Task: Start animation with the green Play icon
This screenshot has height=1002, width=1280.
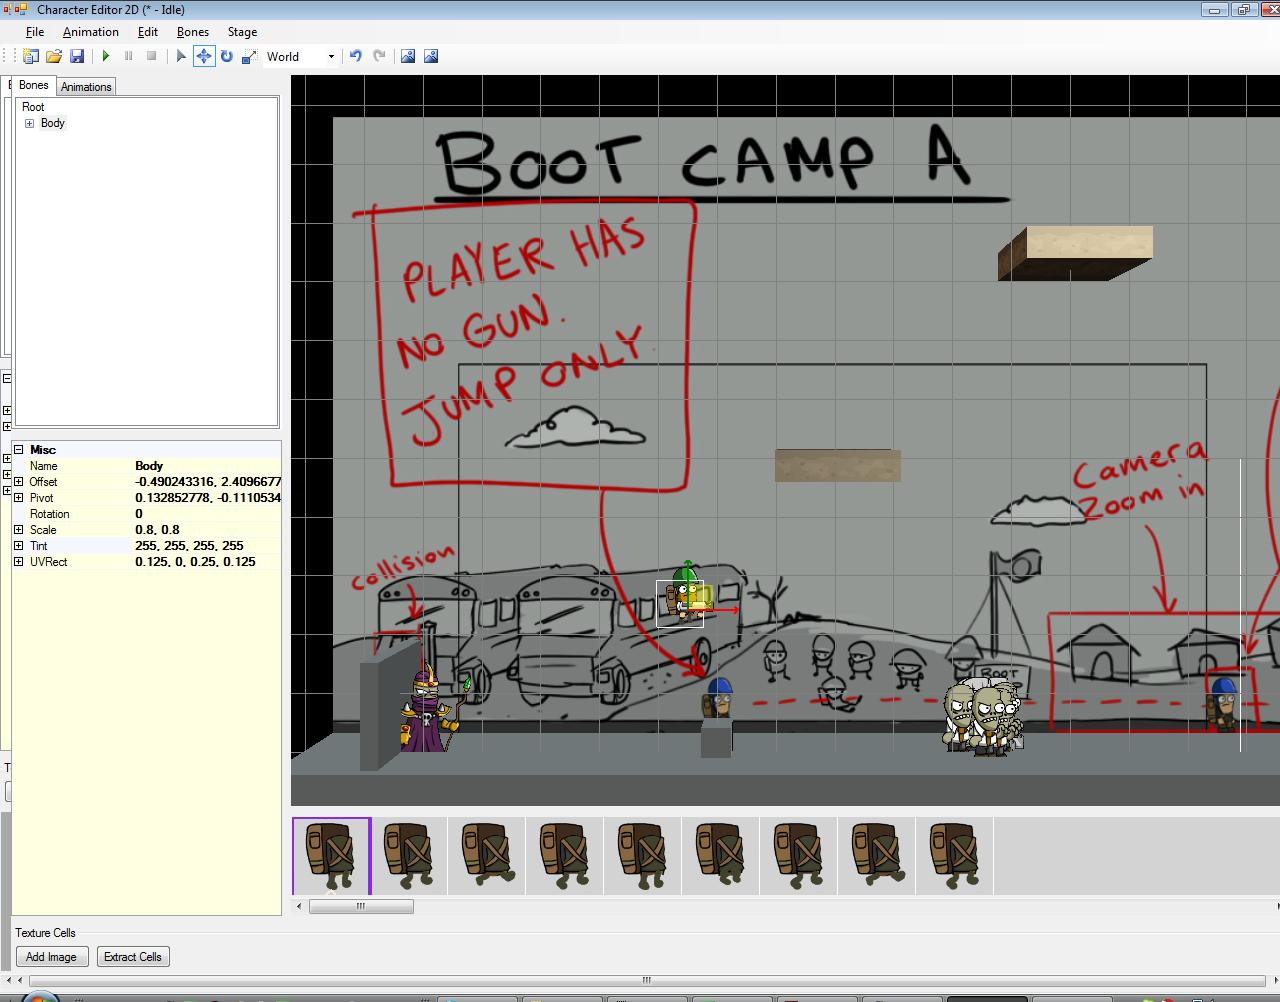Action: pyautogui.click(x=106, y=56)
